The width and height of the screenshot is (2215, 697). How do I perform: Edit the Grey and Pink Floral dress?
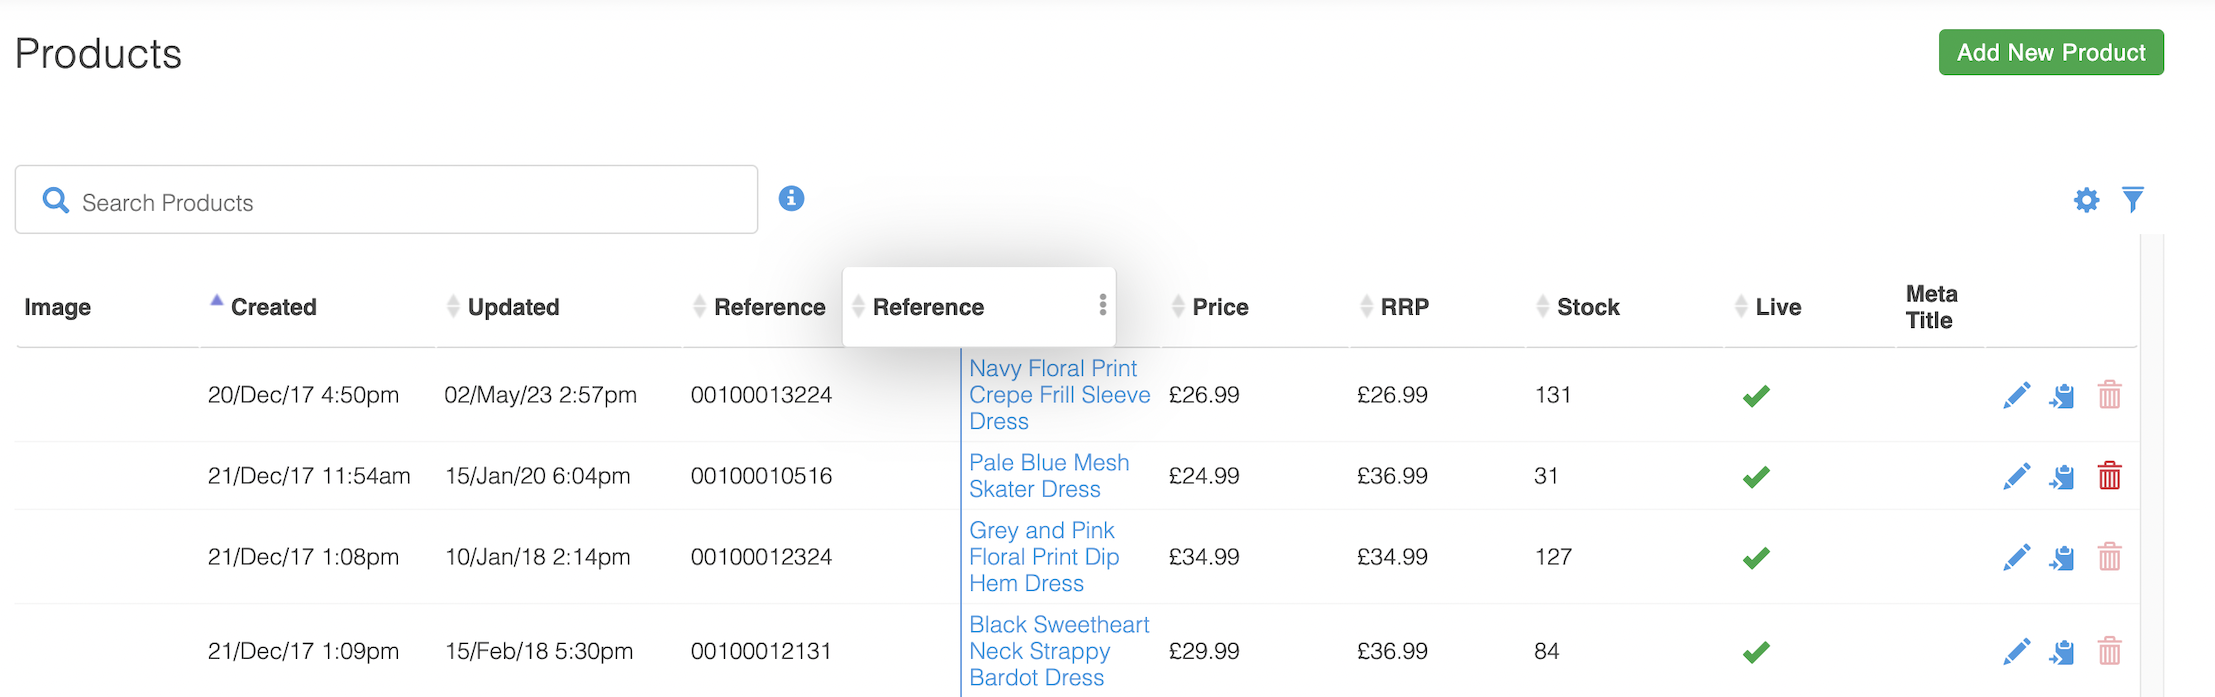pos(2016,558)
